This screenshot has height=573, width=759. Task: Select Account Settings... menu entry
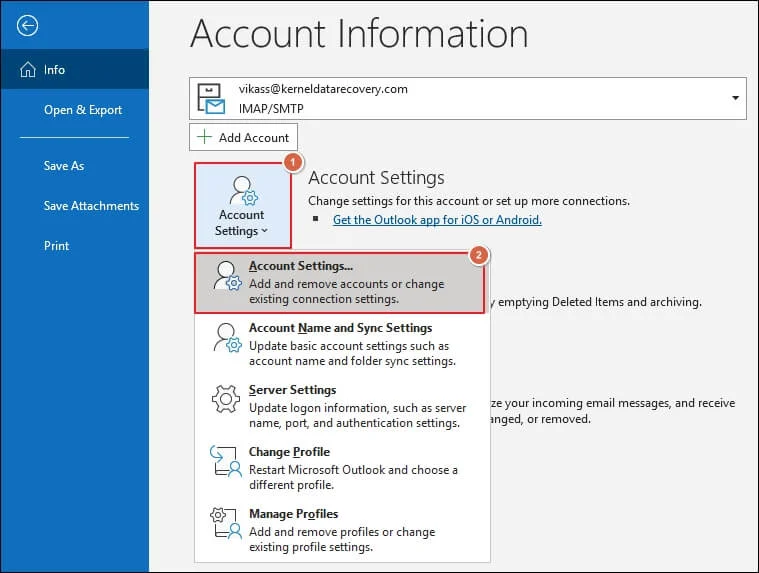[x=340, y=283]
